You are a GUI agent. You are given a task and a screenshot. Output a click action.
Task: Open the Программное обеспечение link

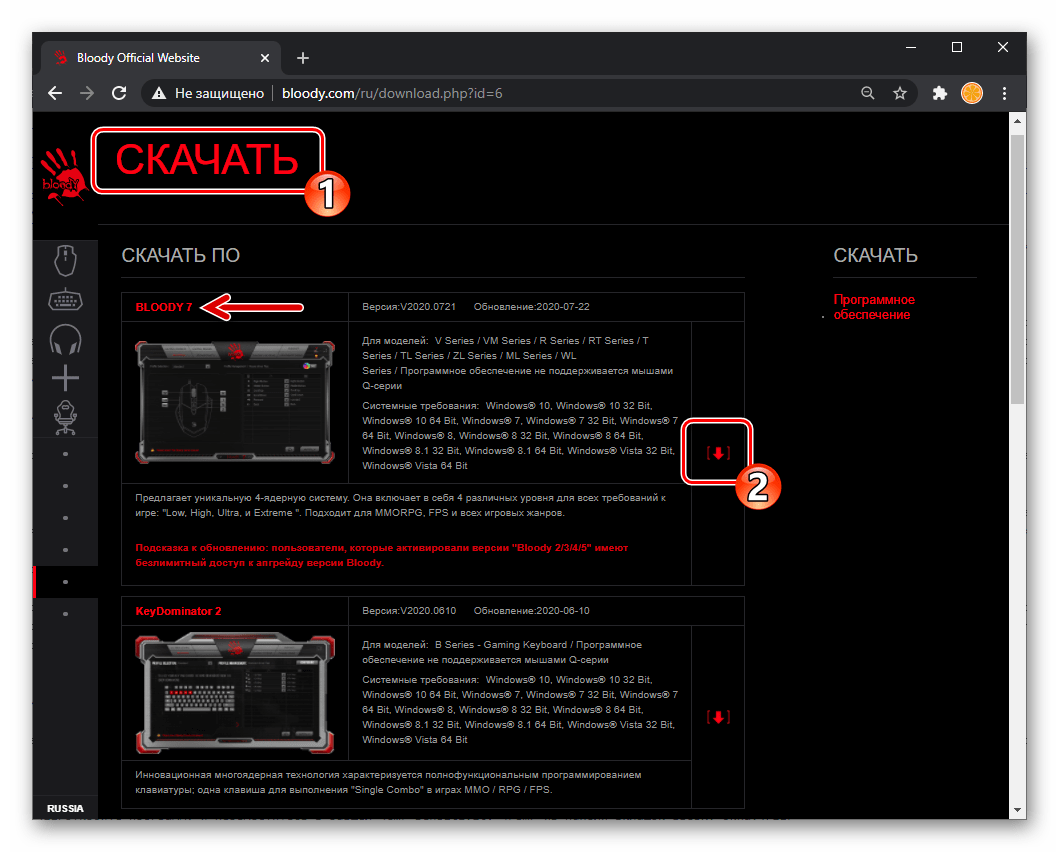(874, 307)
